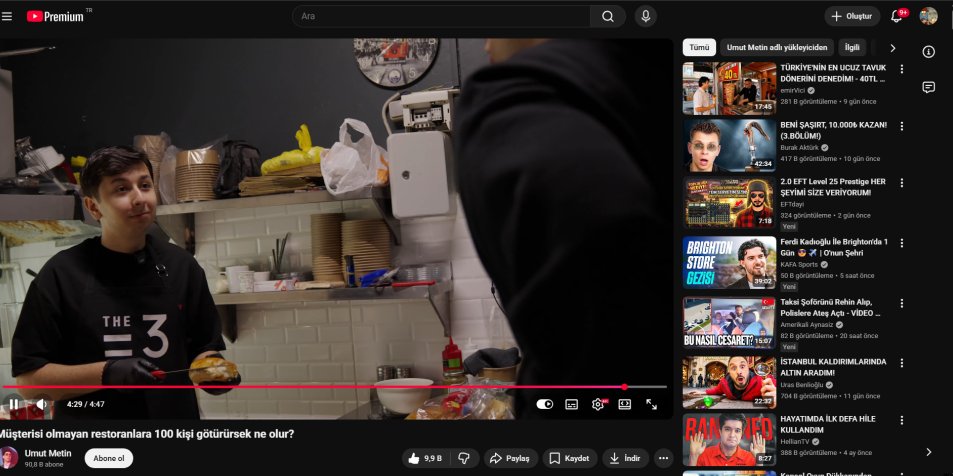Open options for Taksi Şoförünü video
Image resolution: width=953 pixels, height=476 pixels.
902,303
